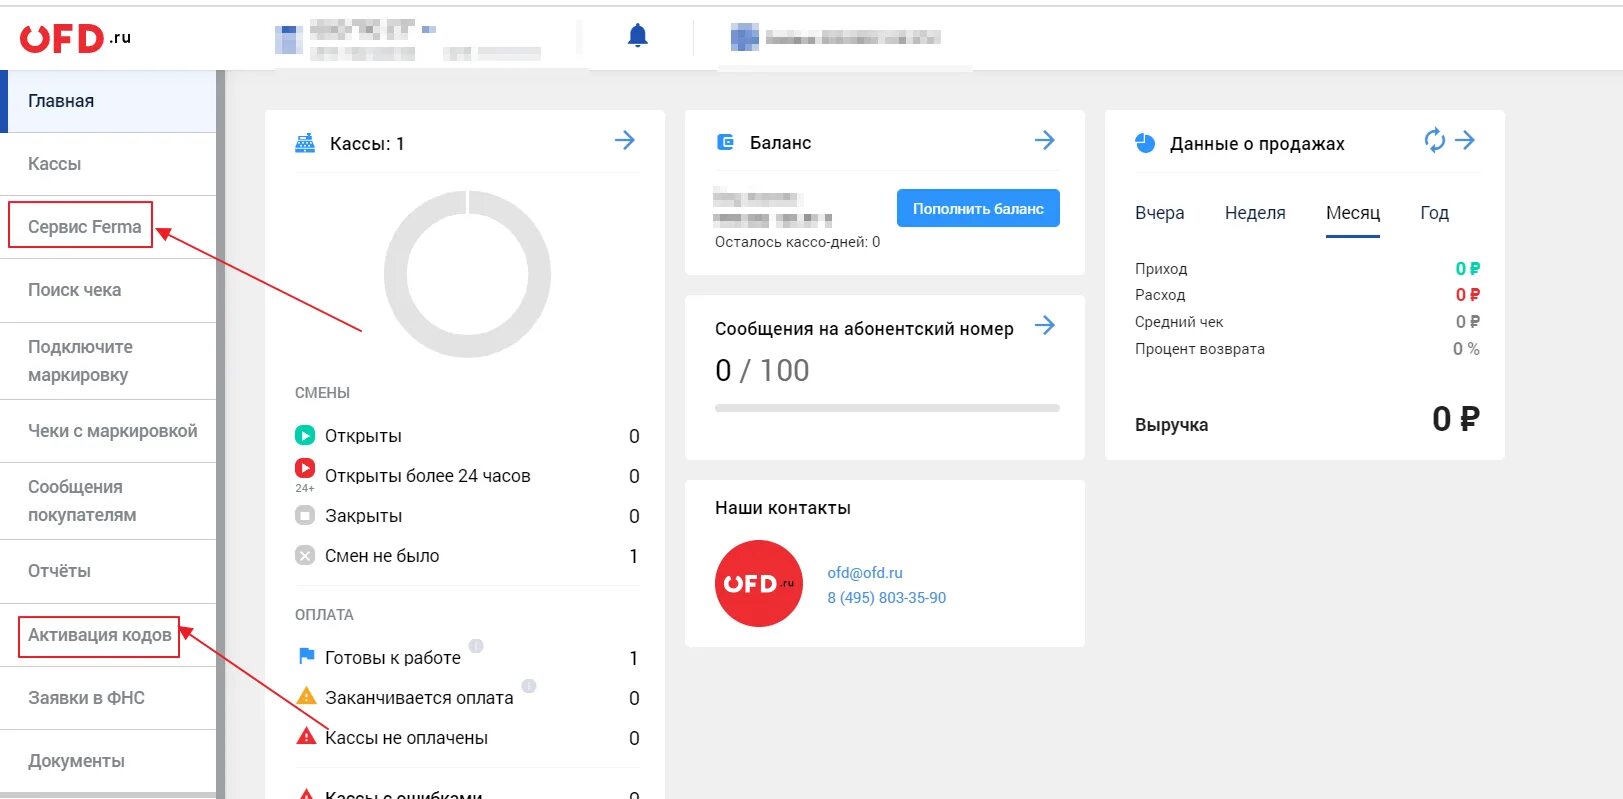This screenshot has width=1623, height=799.
Task: Open Поиск чека sidebar item
Action: coord(108,290)
